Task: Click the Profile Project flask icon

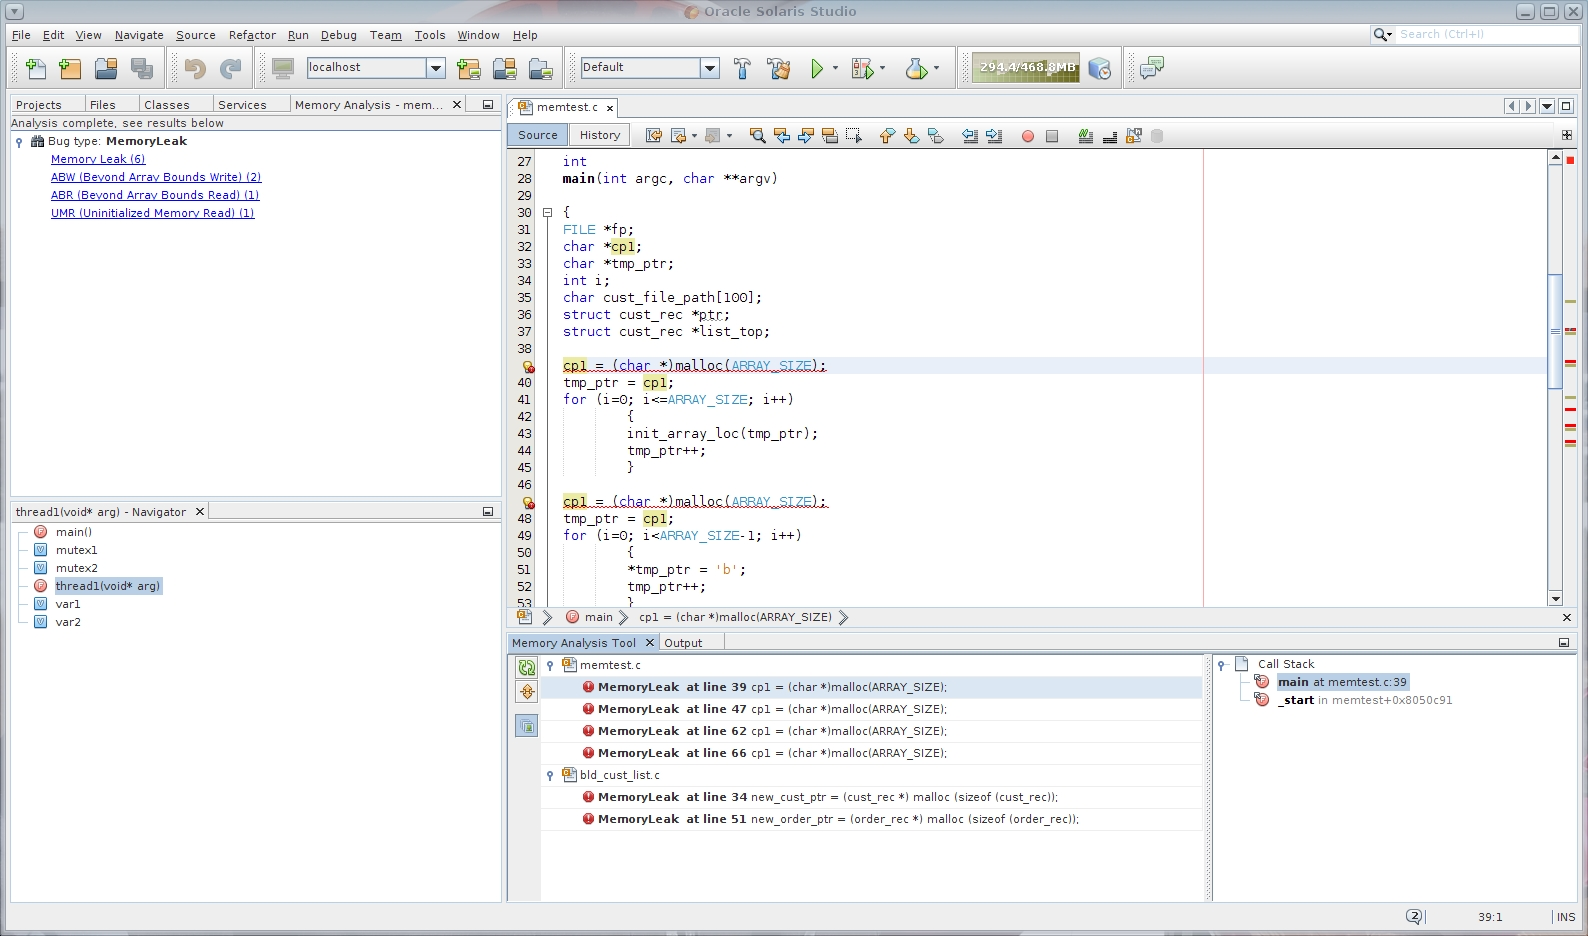Action: click(x=915, y=68)
